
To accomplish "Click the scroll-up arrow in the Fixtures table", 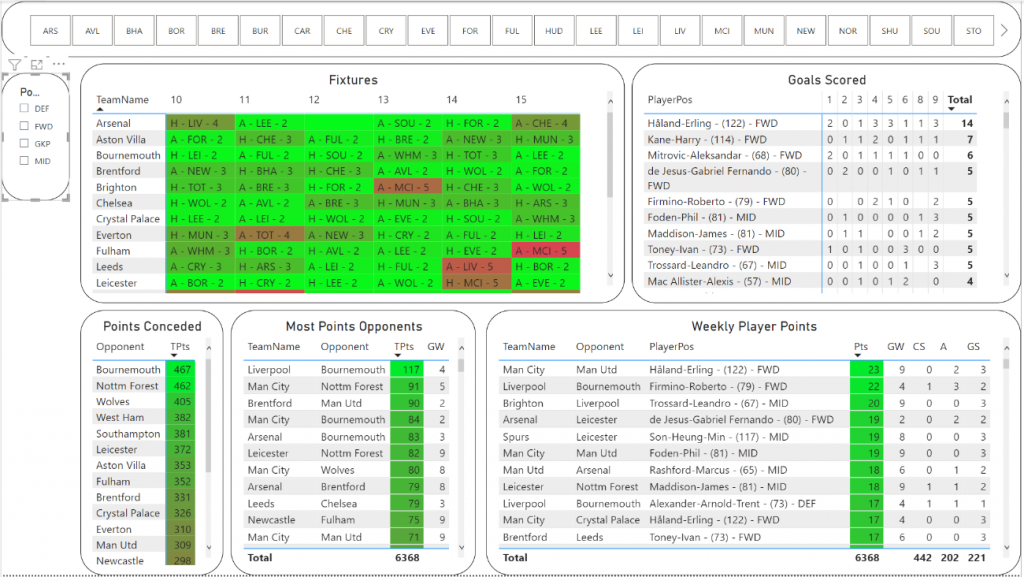I will point(609,100).
